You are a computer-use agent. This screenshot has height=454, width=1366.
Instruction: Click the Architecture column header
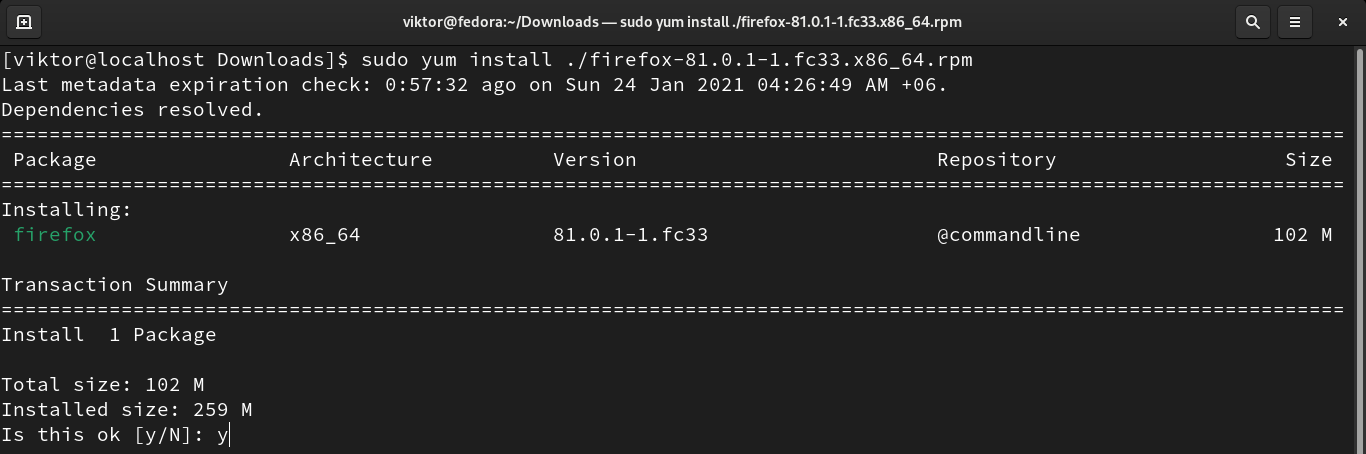(x=360, y=160)
